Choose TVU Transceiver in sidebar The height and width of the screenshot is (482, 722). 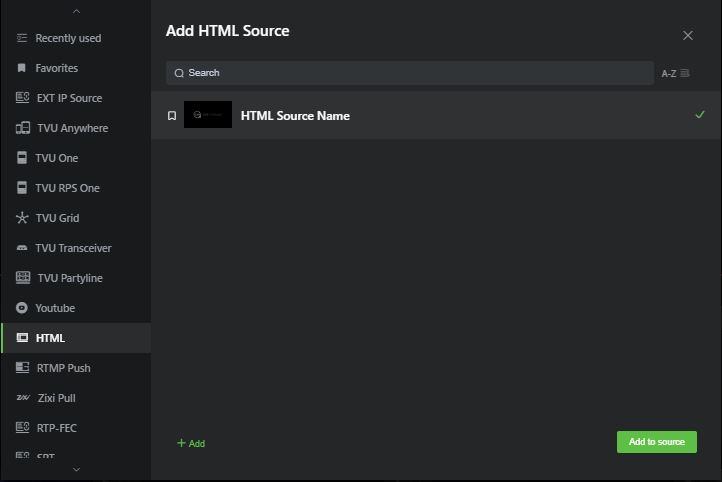pyautogui.click(x=76, y=248)
